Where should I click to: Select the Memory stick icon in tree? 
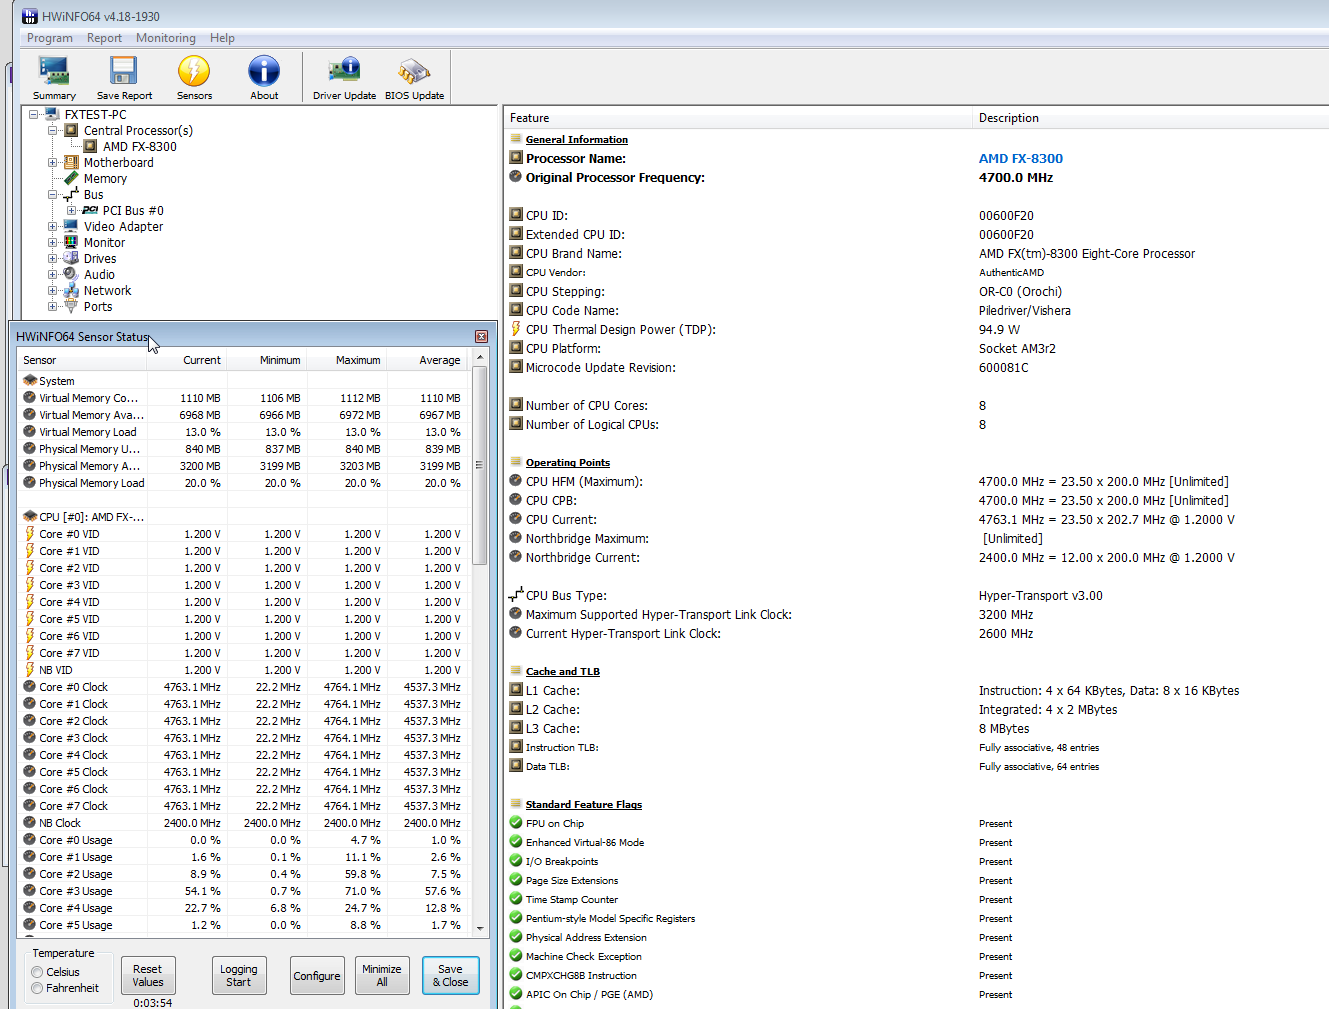point(71,178)
